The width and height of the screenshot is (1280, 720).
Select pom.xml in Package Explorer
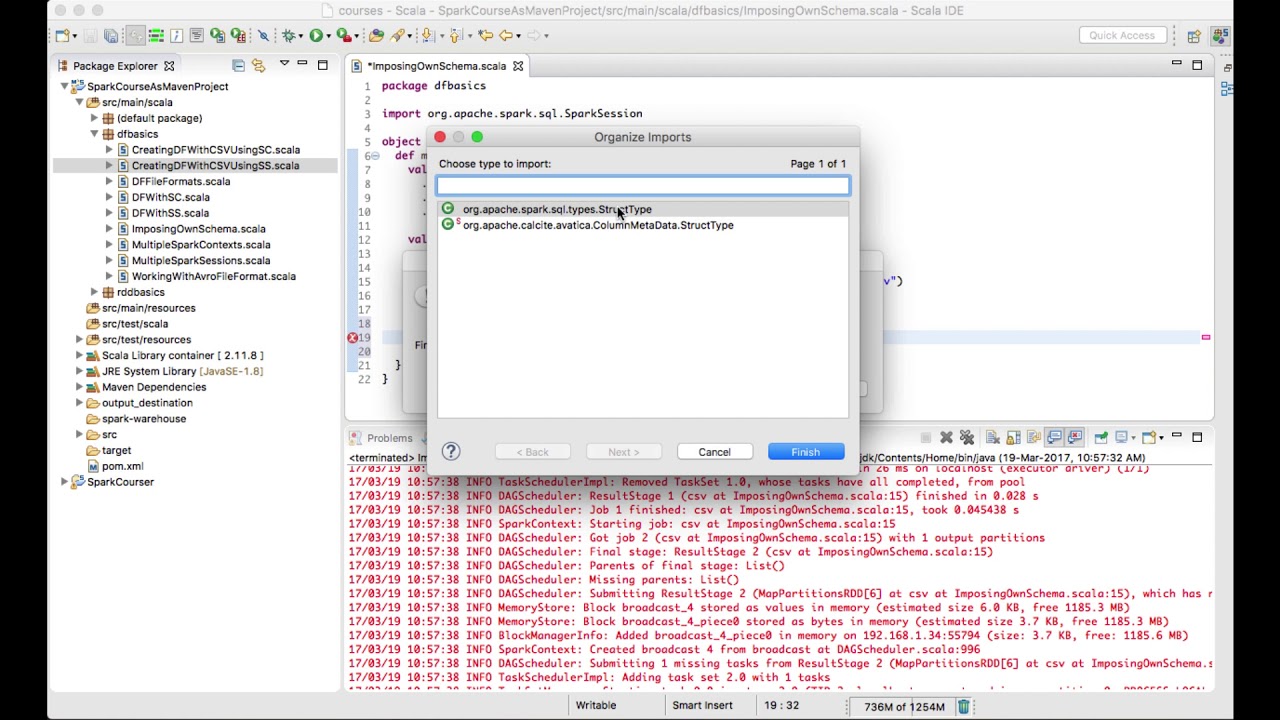(122, 466)
